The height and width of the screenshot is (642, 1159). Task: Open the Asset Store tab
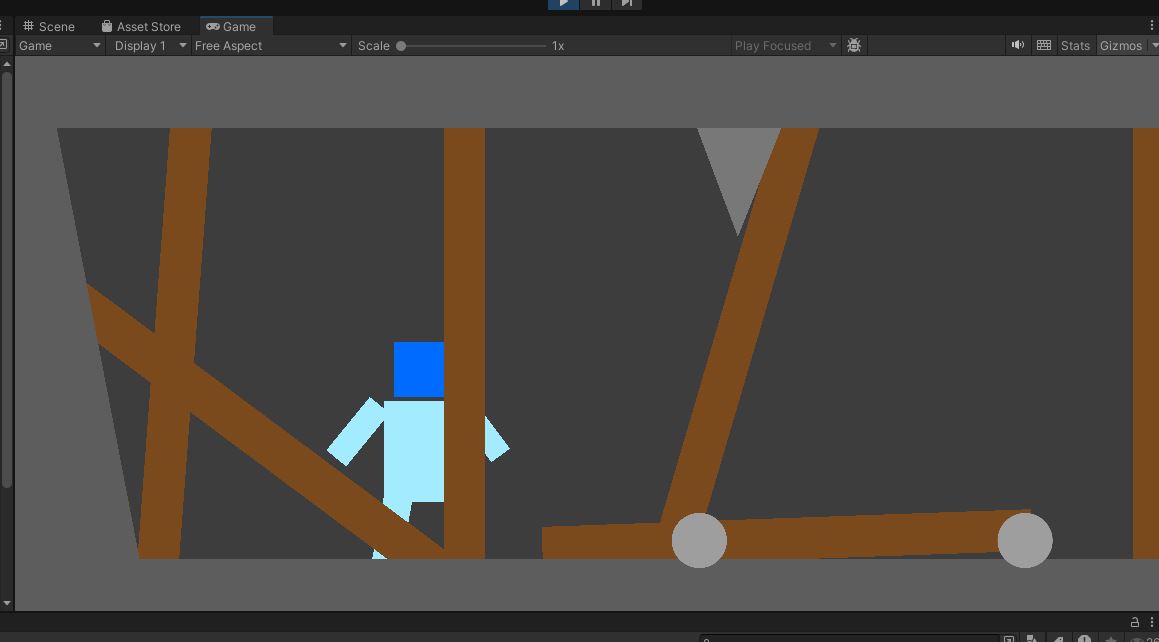pos(141,25)
